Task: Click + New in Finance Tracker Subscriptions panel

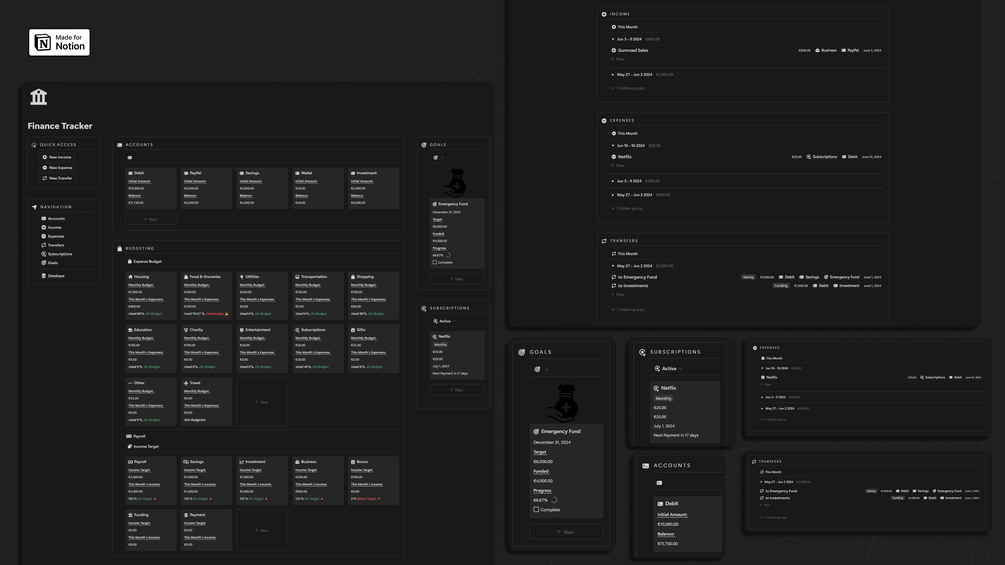Action: coord(456,389)
